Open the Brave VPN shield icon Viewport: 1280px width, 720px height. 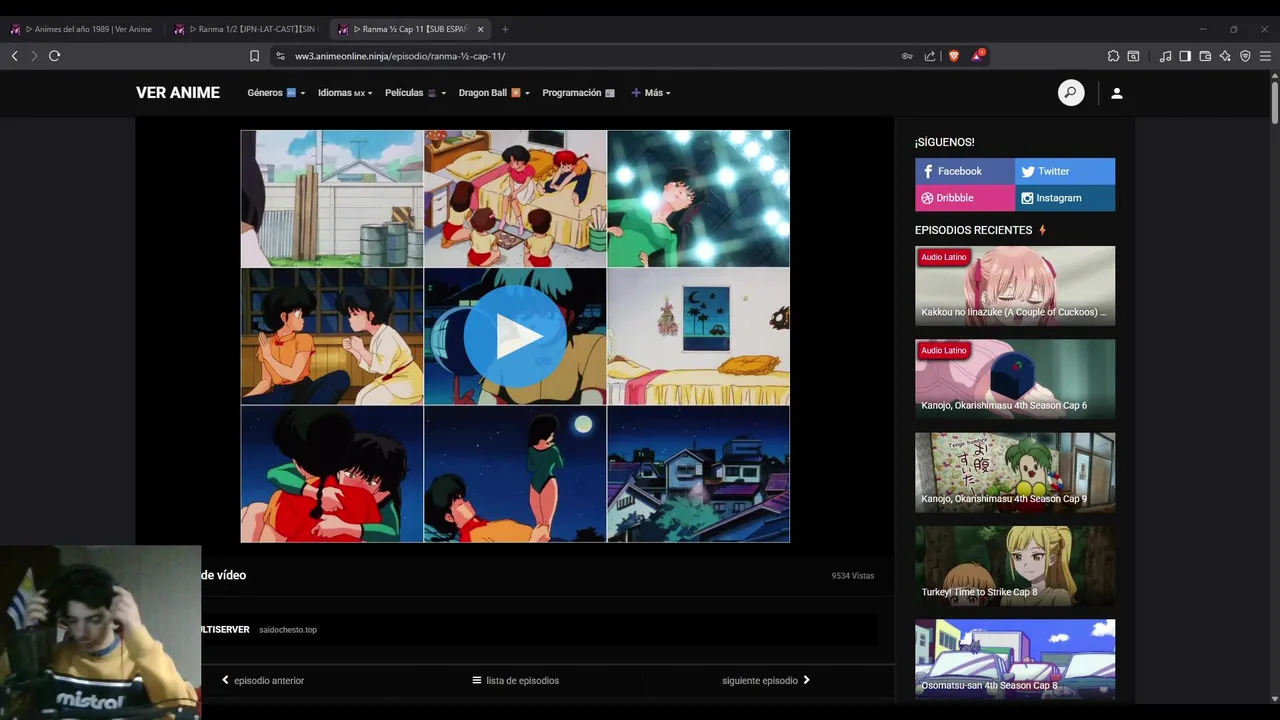pyautogui.click(x=1245, y=56)
